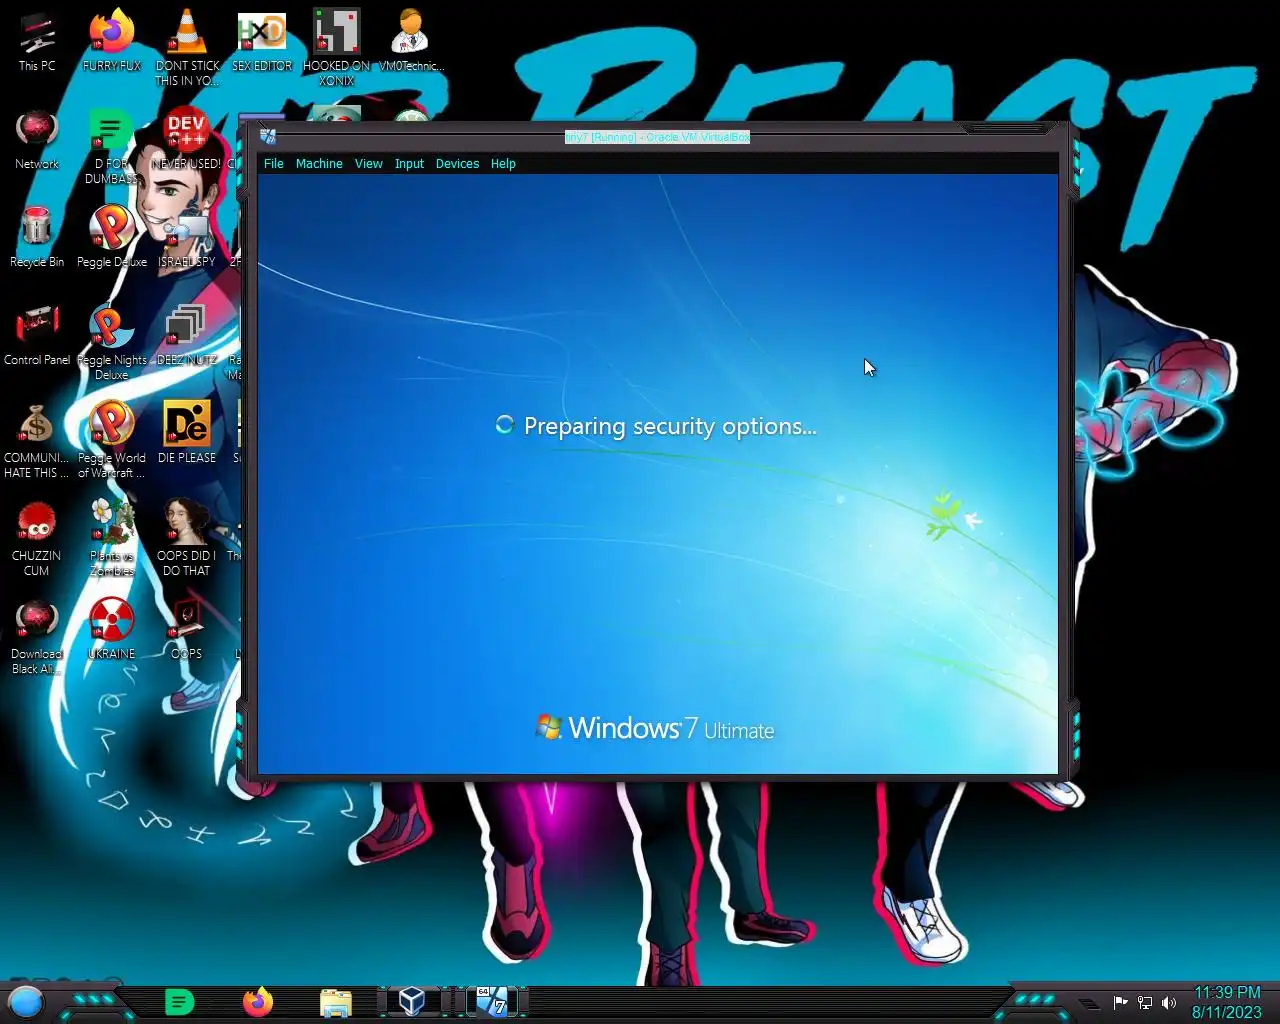Open the Help menu in VirtualBox
Screen dimensions: 1280x1024
(503, 164)
